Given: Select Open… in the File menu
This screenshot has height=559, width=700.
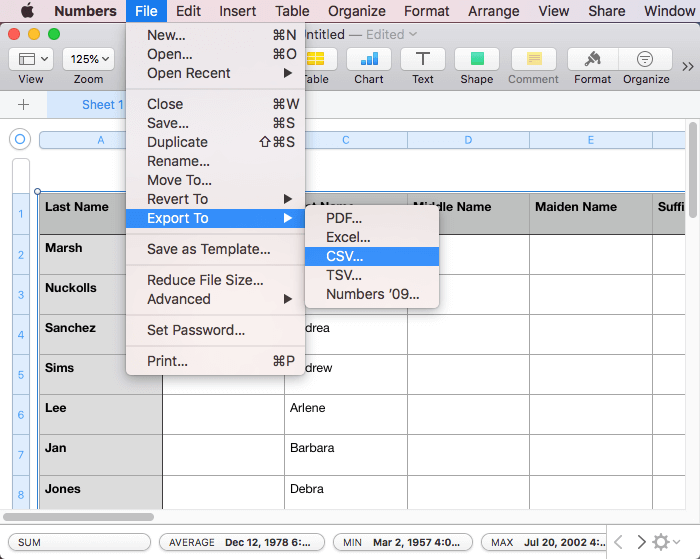Looking at the screenshot, I should point(216,54).
